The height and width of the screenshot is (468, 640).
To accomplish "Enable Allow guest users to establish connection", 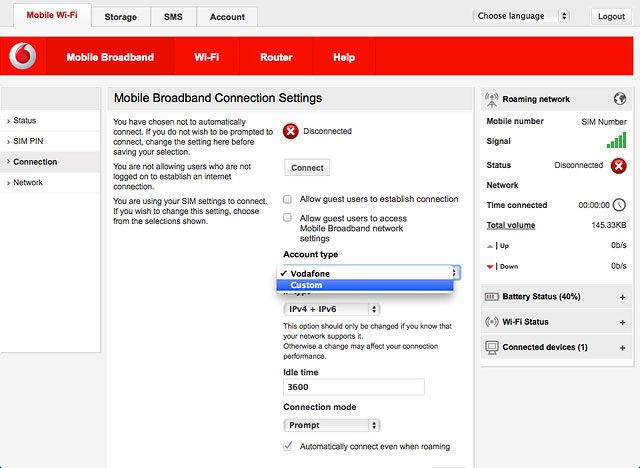I will 287,199.
